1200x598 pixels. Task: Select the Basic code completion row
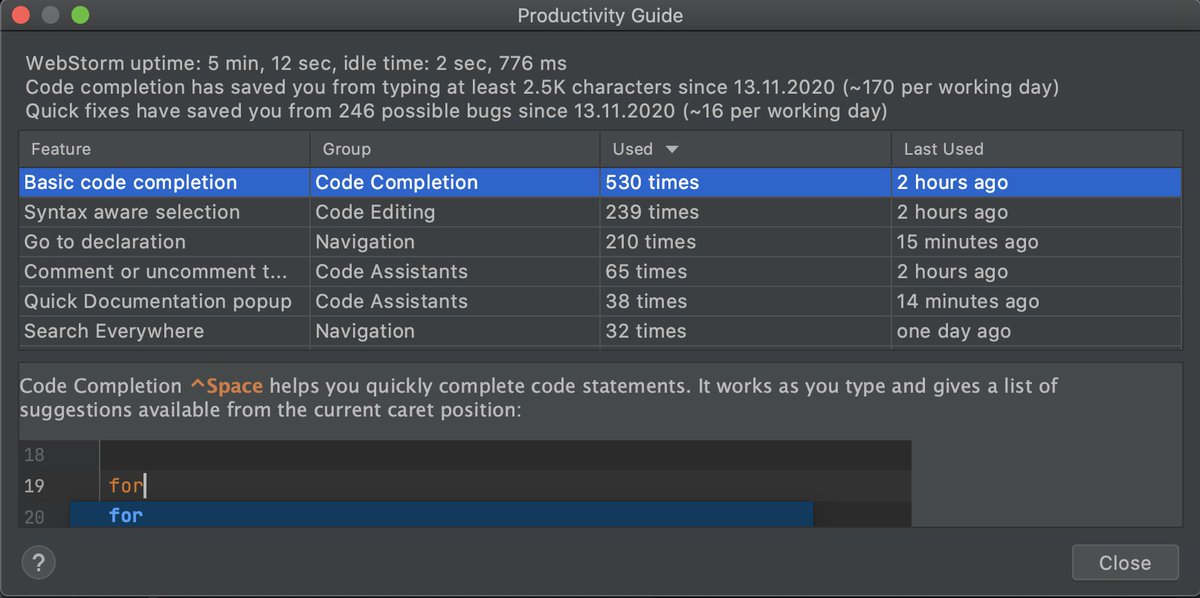[130, 182]
